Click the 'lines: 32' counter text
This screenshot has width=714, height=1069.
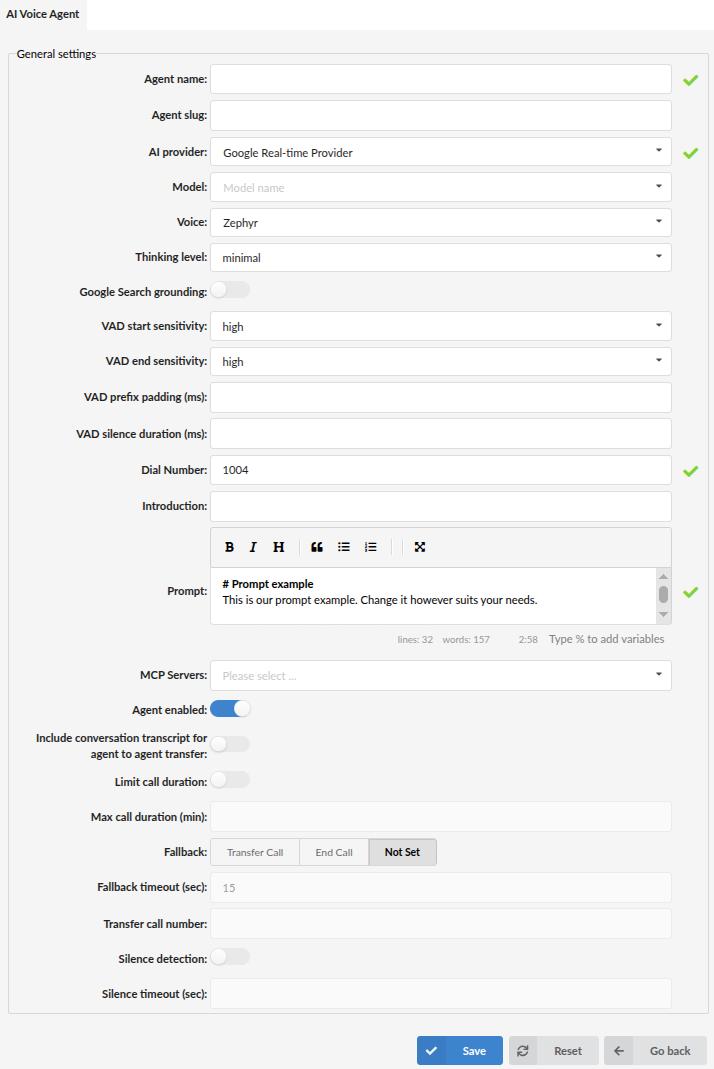[415, 639]
